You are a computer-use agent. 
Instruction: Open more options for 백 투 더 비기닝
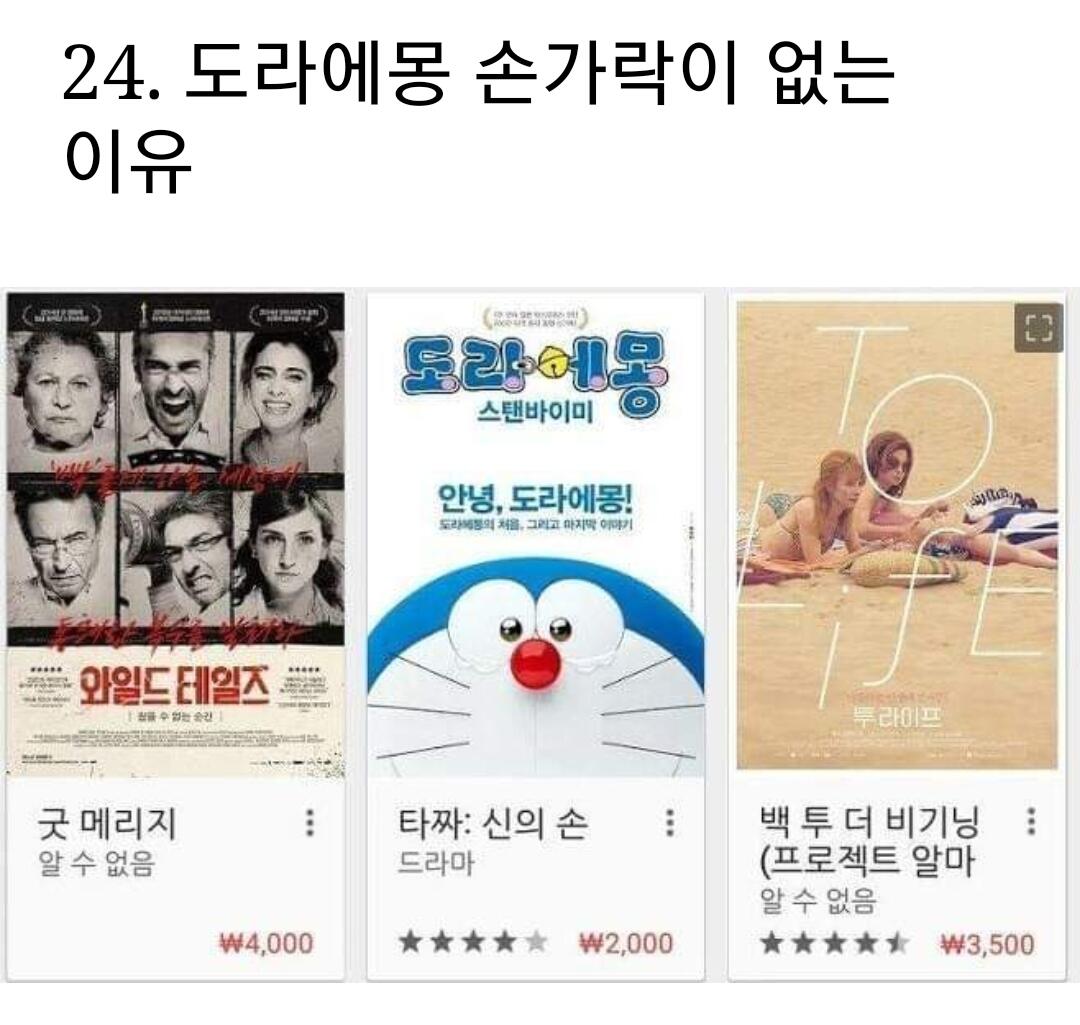(1031, 821)
